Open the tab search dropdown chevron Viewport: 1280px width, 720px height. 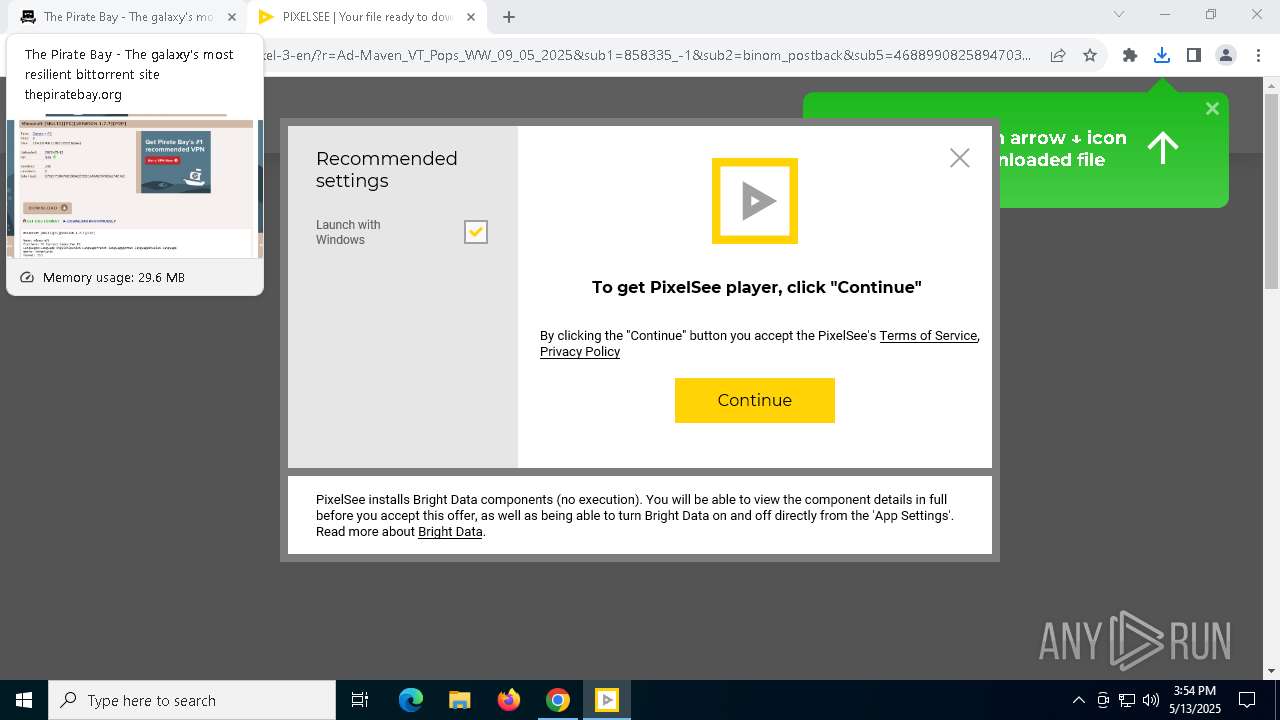(1119, 15)
